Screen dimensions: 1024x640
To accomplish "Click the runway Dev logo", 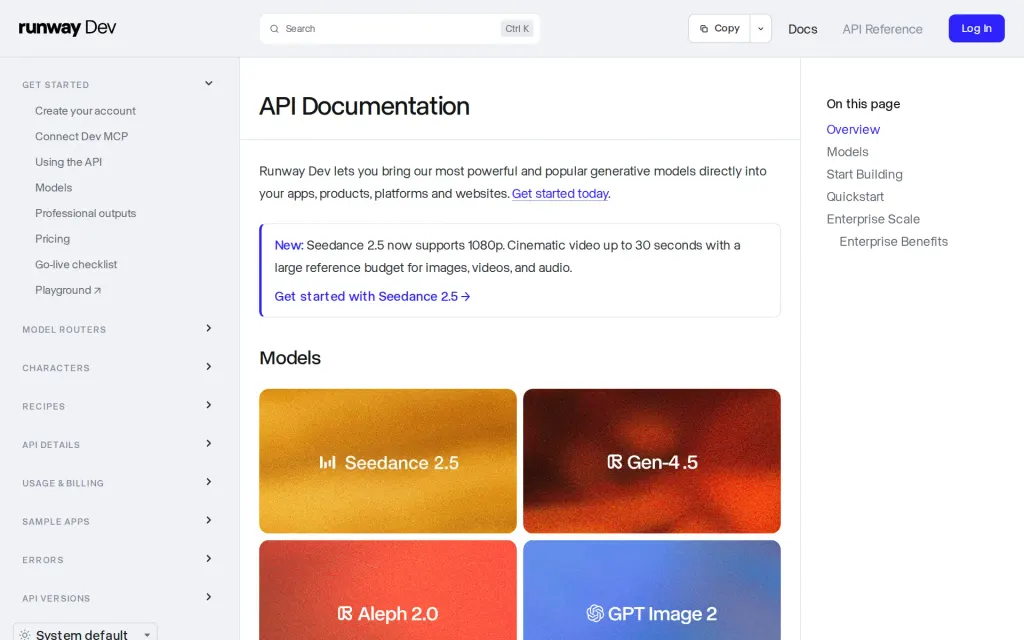I will [x=67, y=28].
